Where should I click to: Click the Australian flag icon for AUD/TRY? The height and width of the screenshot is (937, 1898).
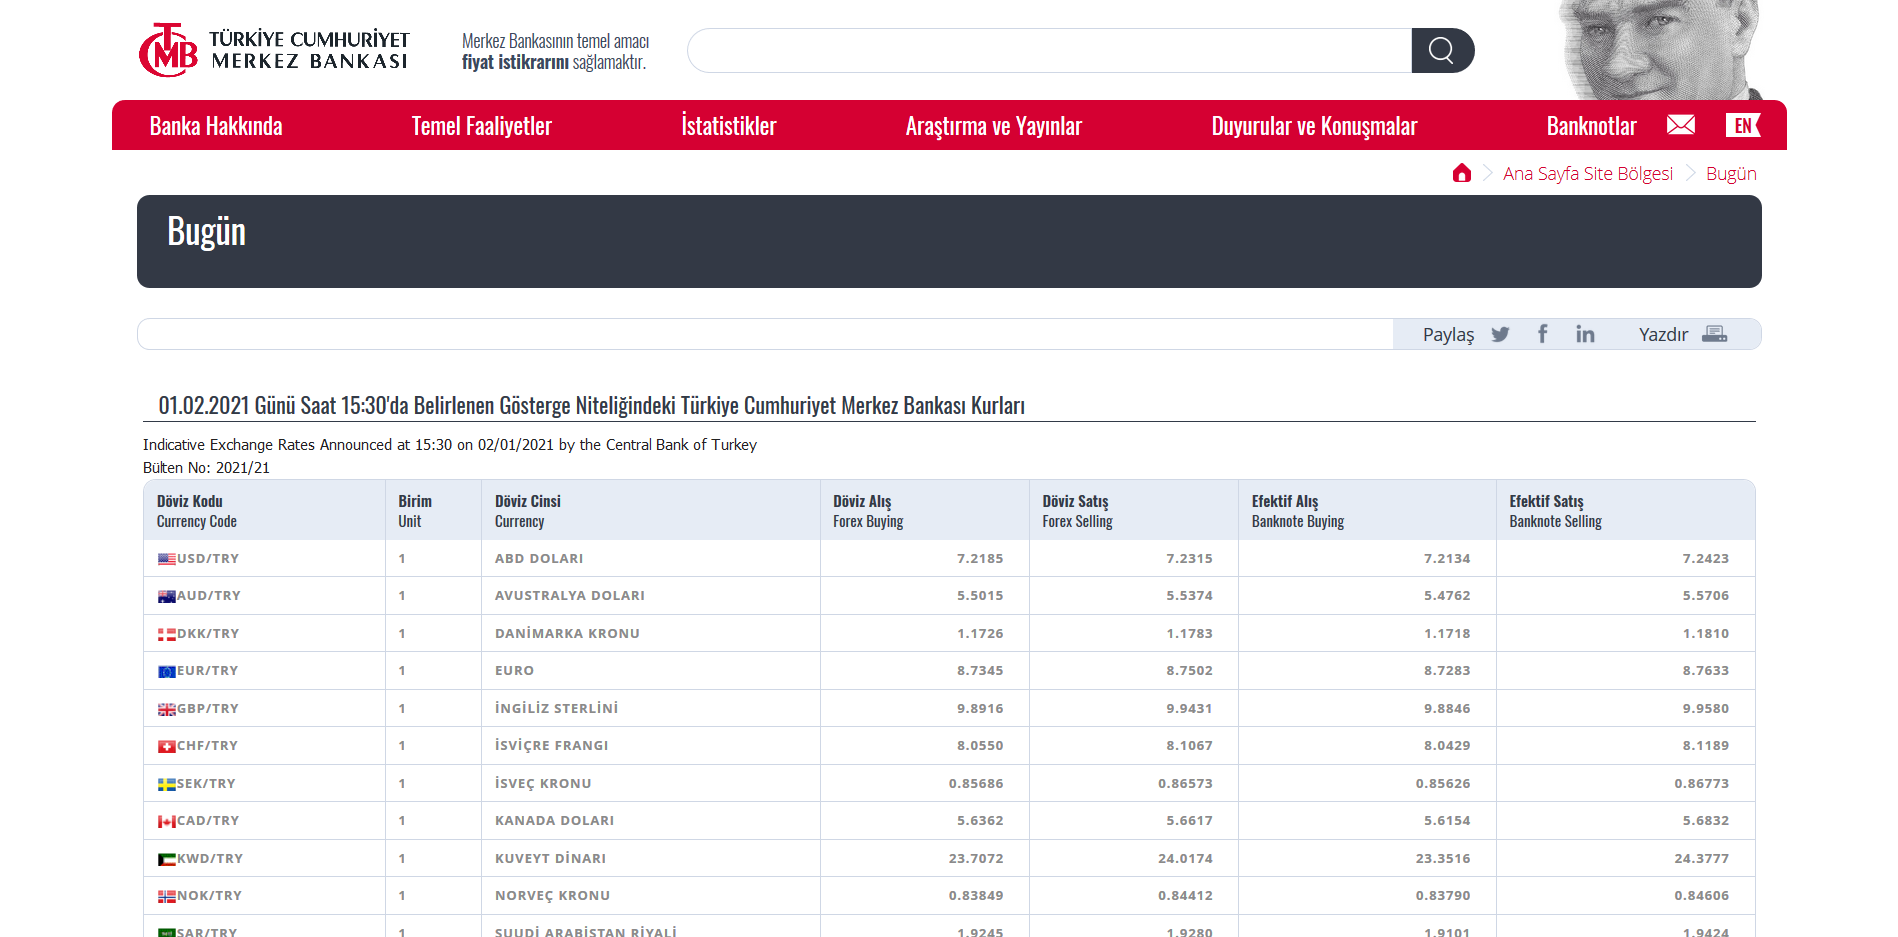[x=167, y=596]
